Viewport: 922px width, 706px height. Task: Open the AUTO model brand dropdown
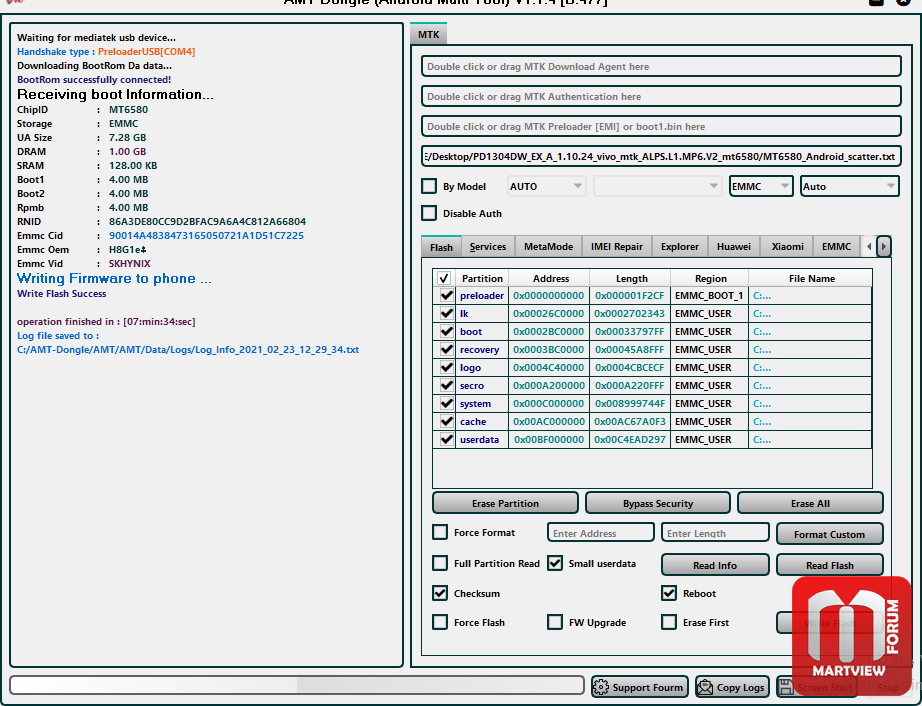pos(546,186)
